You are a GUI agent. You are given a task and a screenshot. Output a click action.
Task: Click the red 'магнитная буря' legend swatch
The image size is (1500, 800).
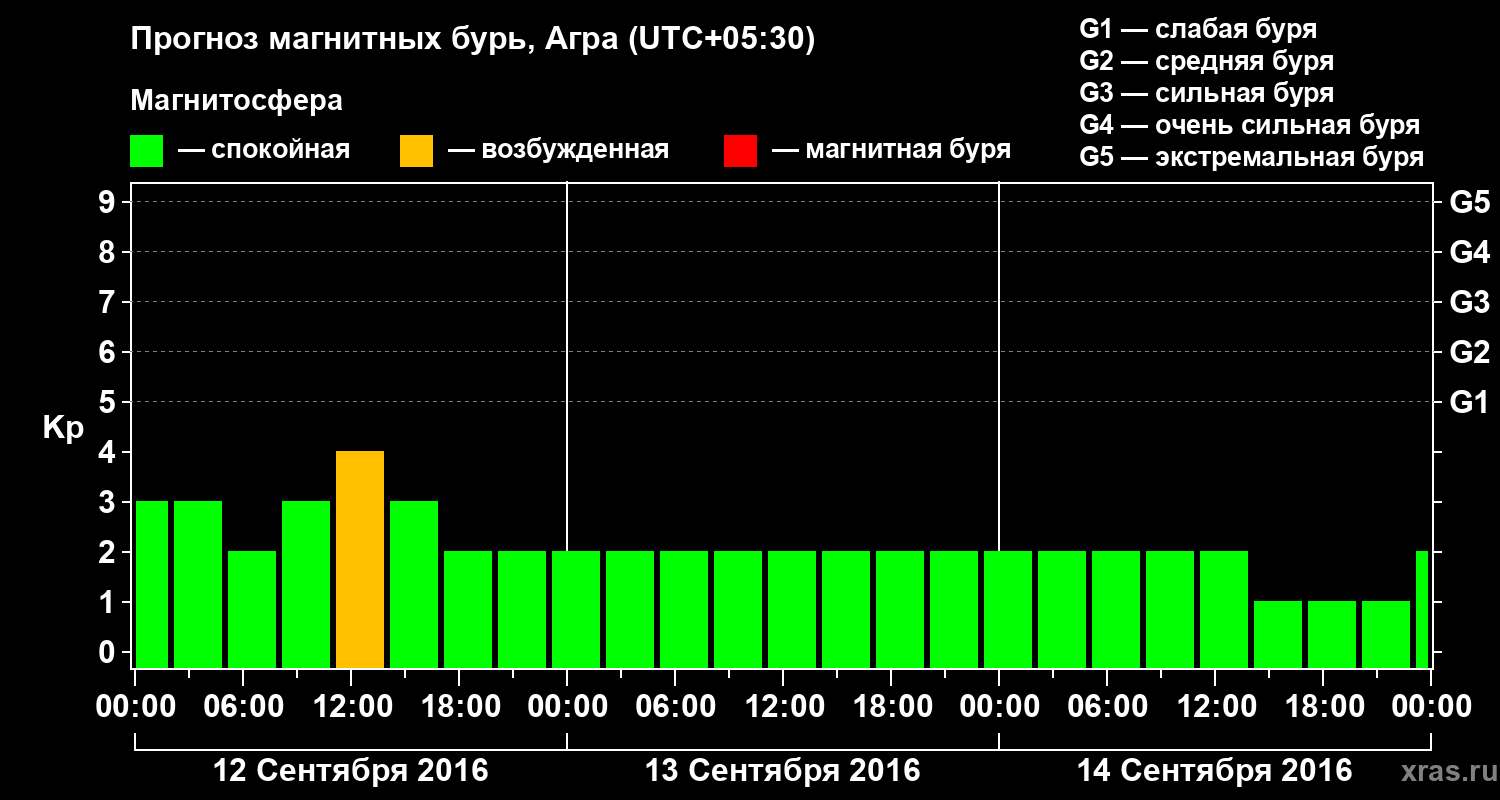[x=740, y=151]
